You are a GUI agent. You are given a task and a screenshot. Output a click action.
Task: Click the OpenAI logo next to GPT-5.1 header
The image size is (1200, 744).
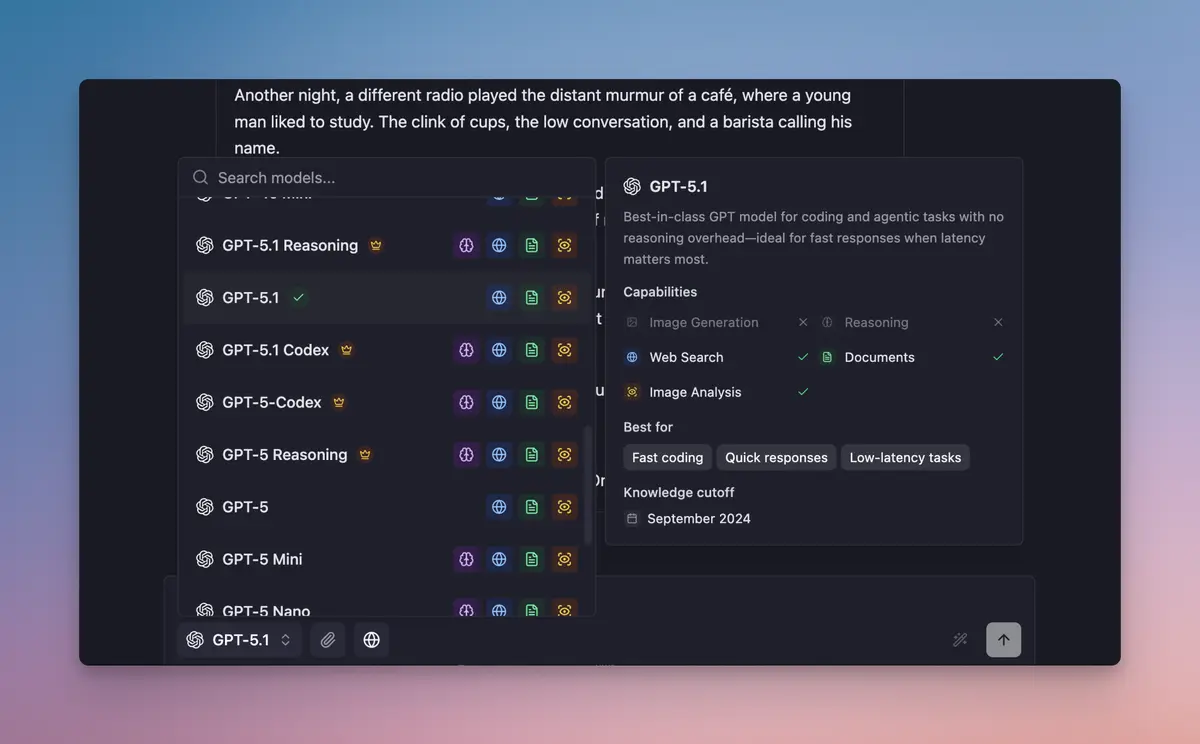click(x=631, y=186)
